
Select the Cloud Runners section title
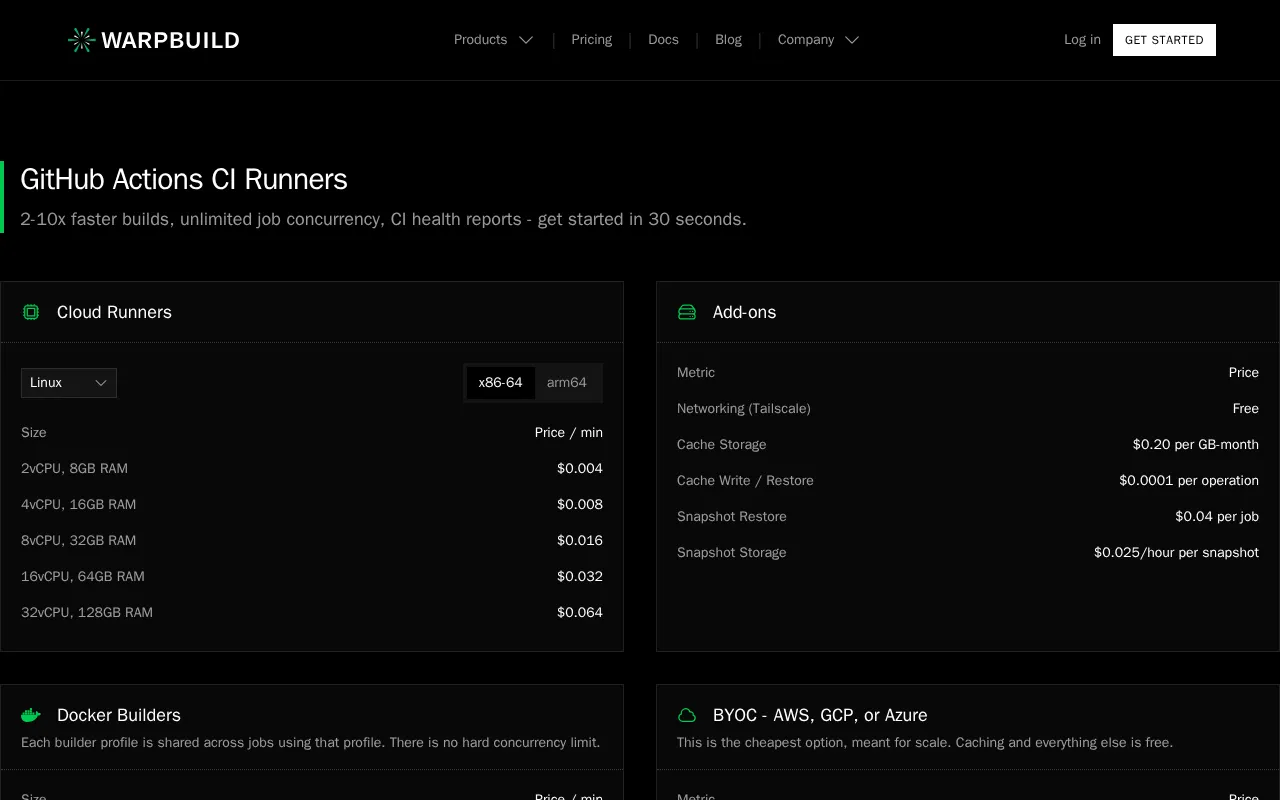click(x=114, y=312)
